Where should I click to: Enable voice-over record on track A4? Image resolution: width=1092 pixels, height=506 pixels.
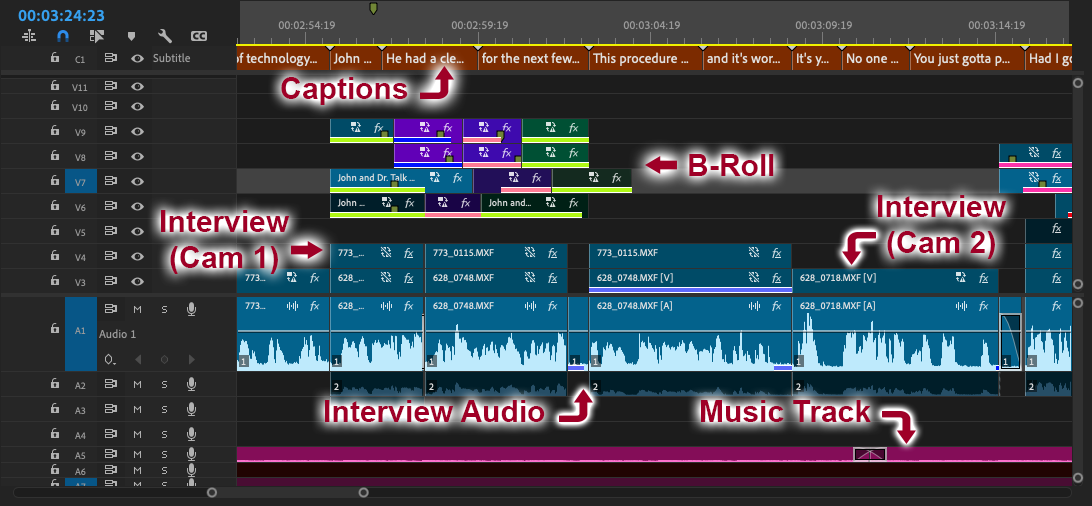[x=191, y=435]
